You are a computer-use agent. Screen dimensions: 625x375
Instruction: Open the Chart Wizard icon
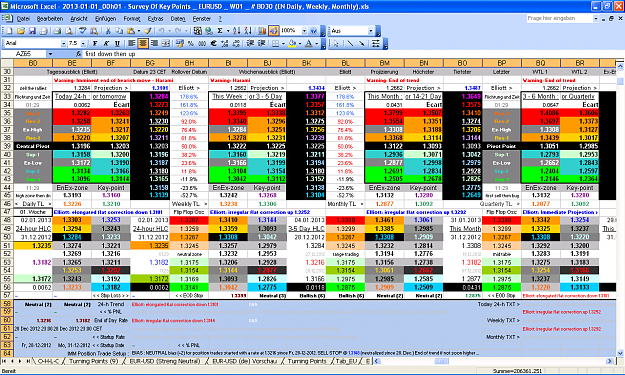point(262,31)
